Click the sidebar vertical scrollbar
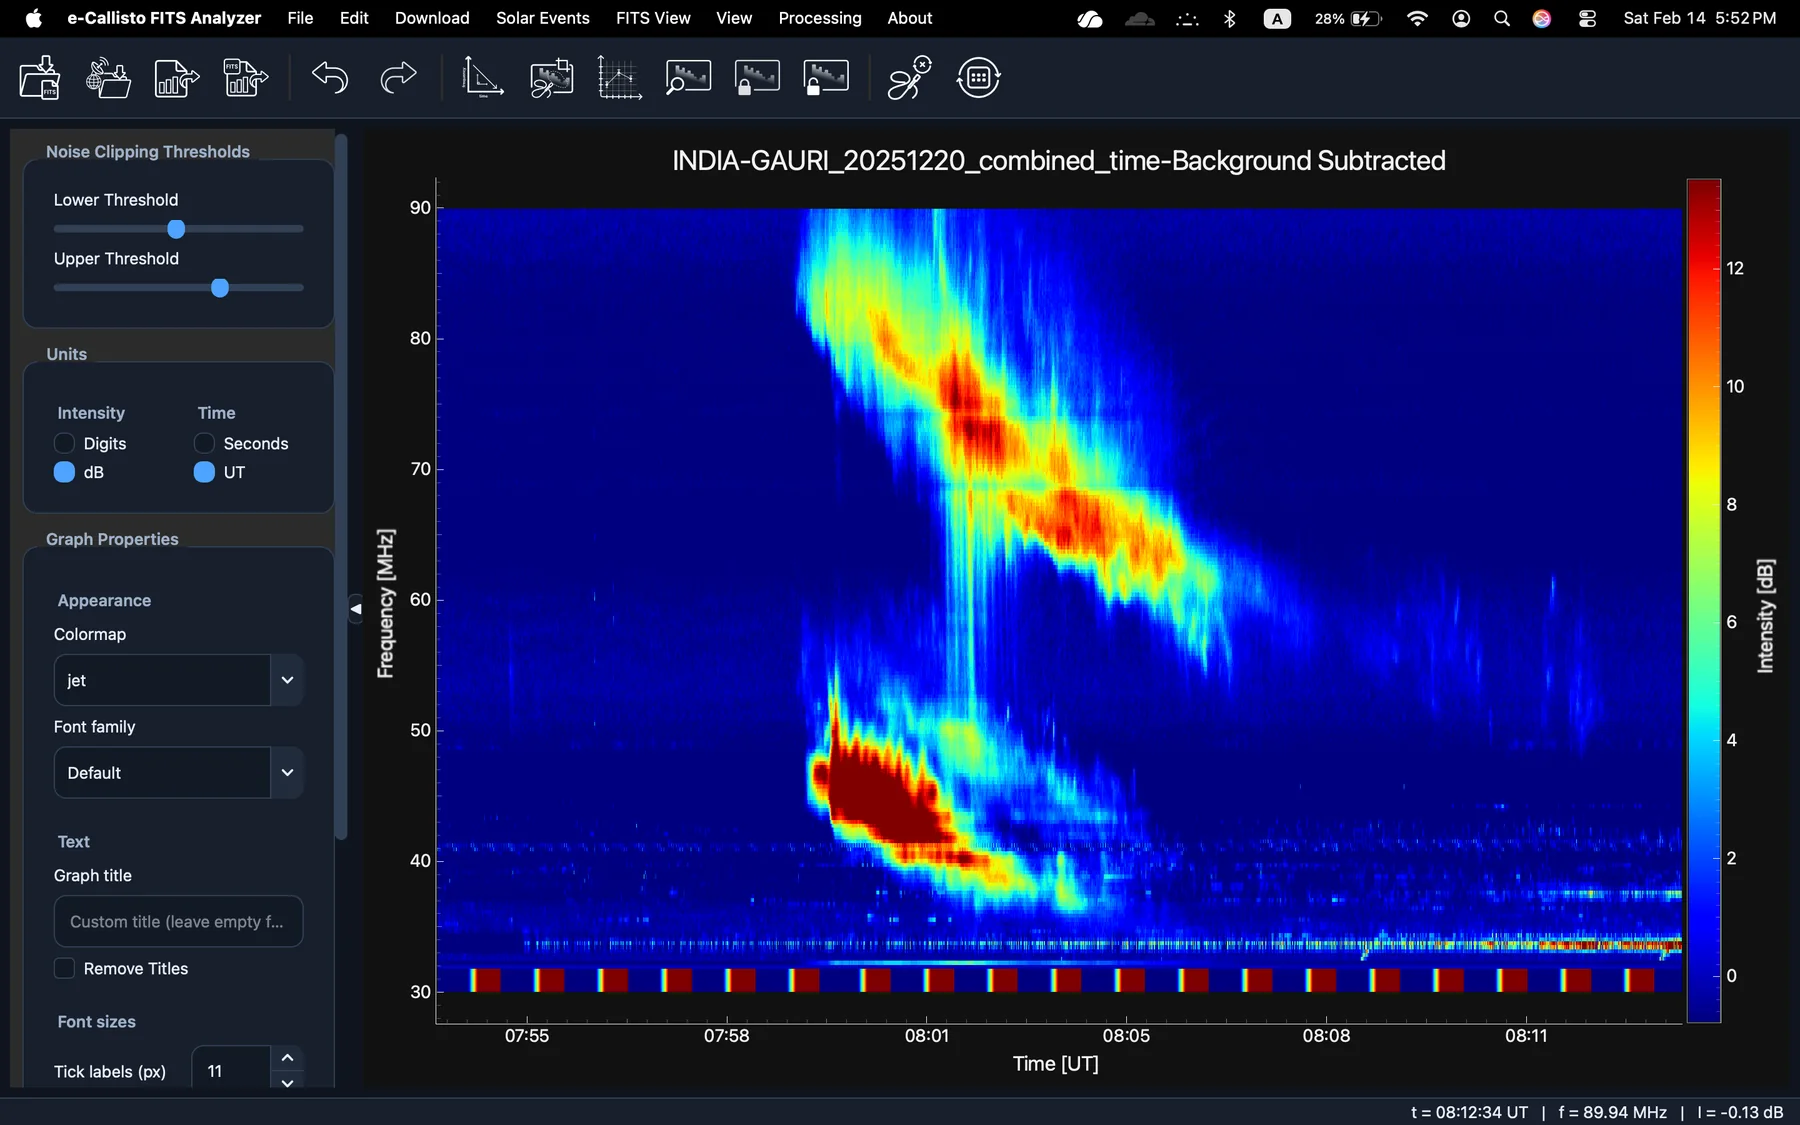 point(341,487)
